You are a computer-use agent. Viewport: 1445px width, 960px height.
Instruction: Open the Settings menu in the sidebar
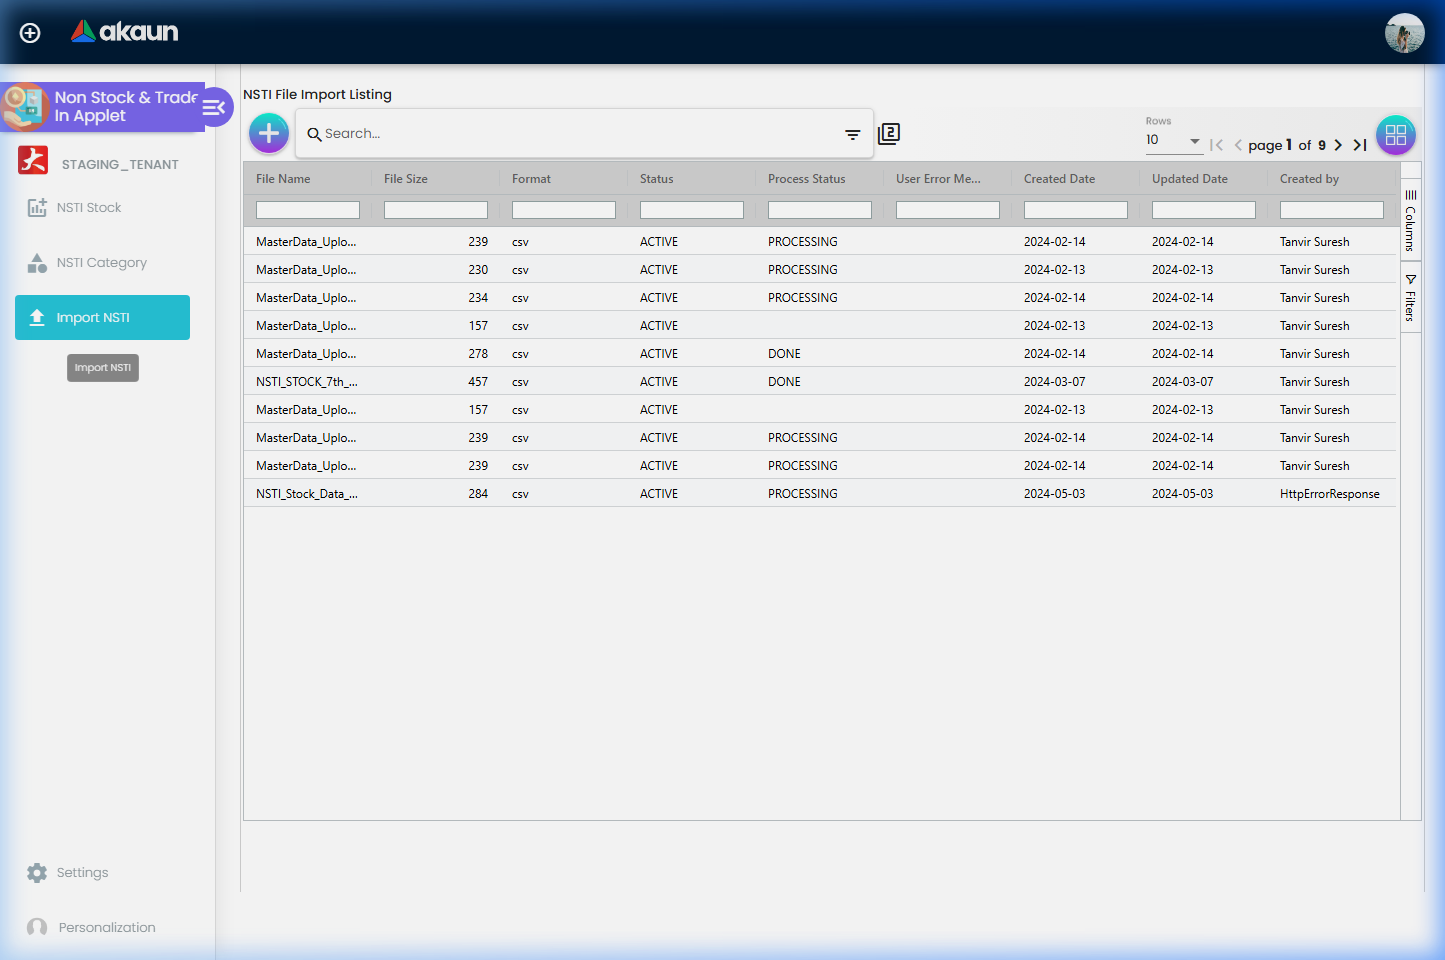pyautogui.click(x=82, y=872)
